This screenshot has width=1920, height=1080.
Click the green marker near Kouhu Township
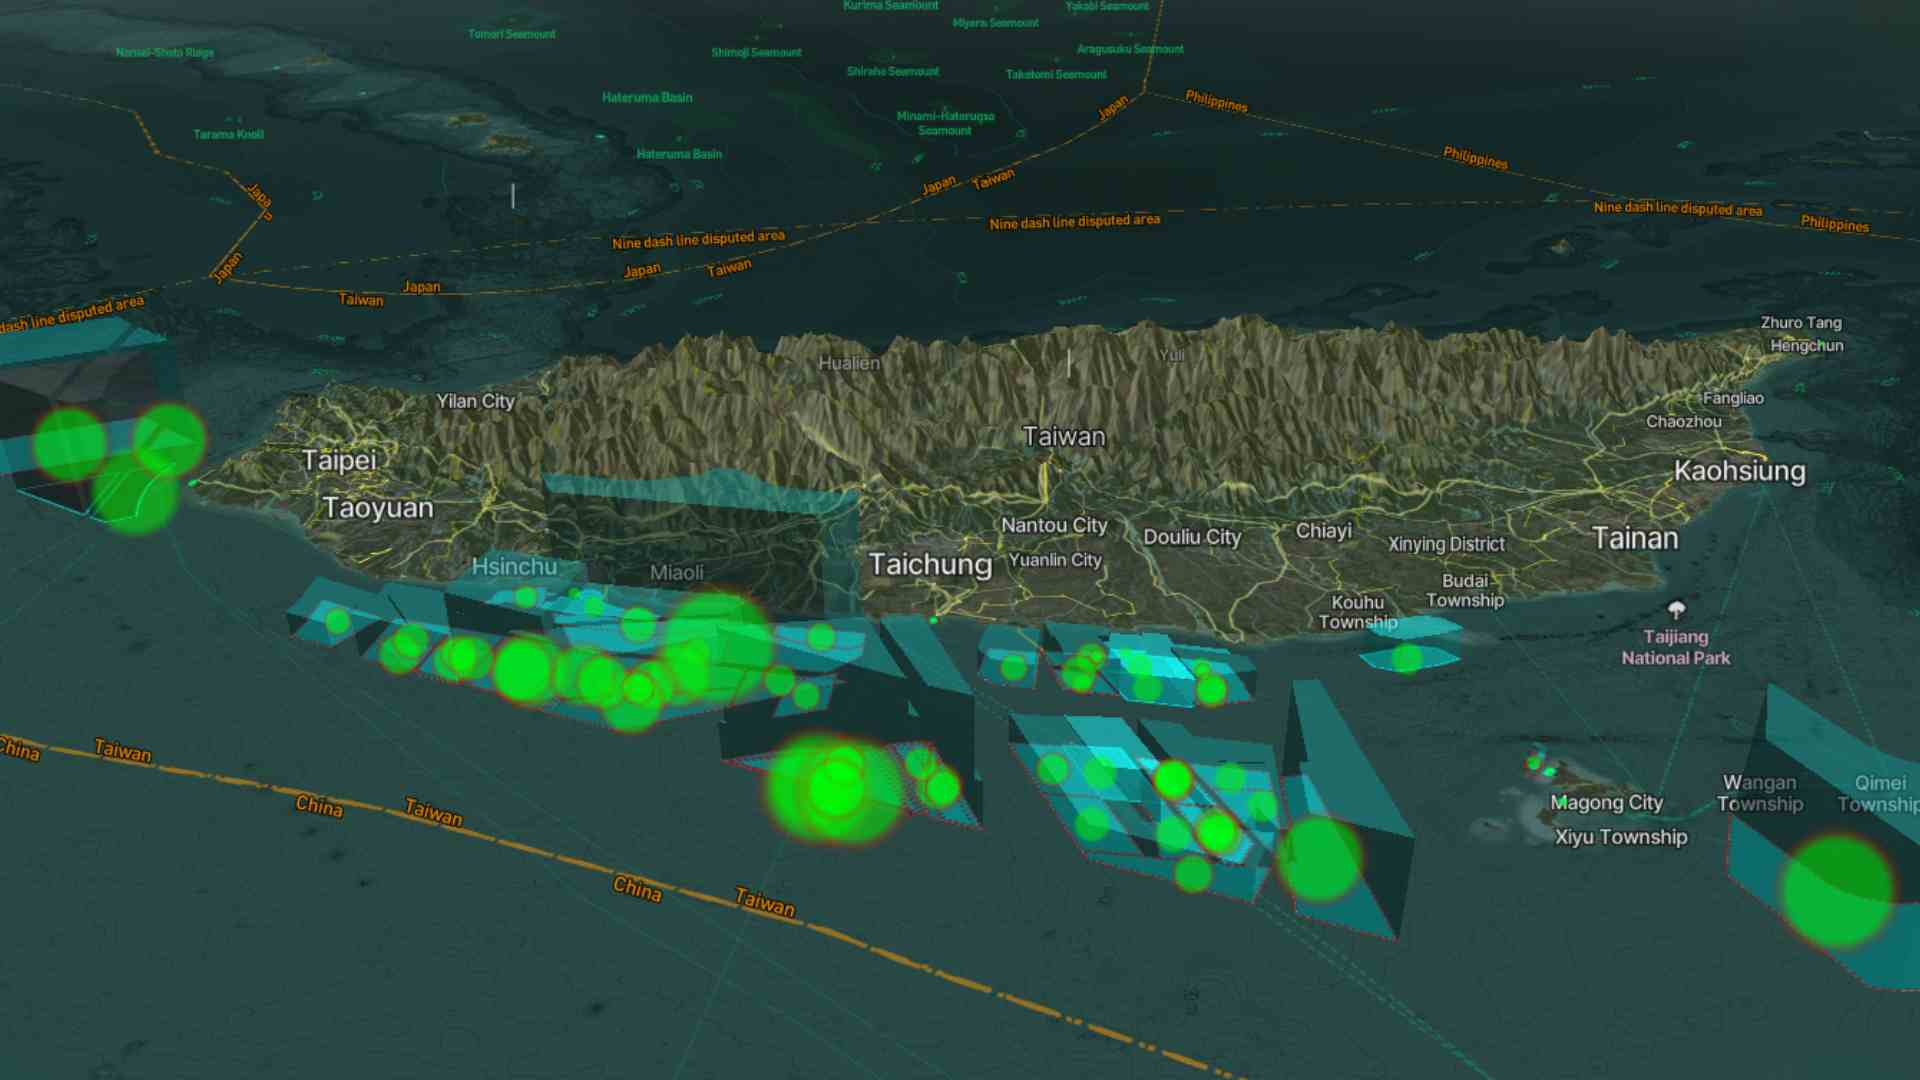point(1407,658)
